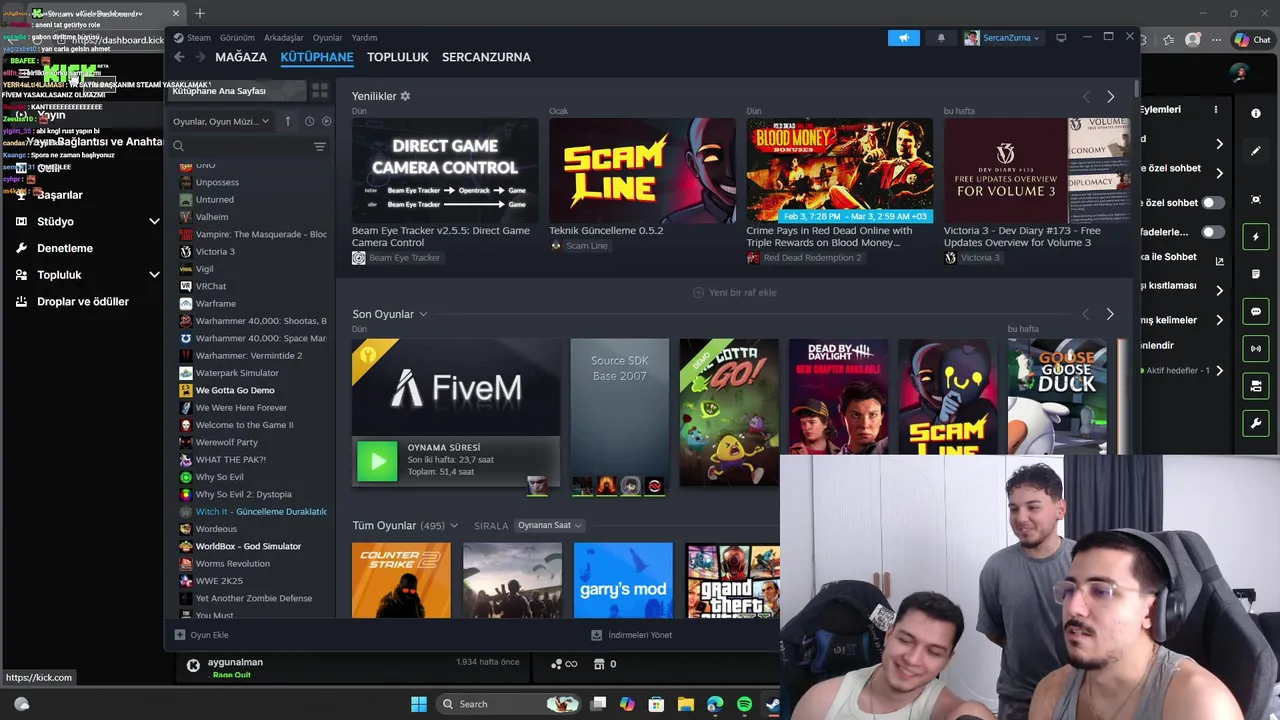Open Denetleme in Kick dashboard sidebar

tap(65, 248)
